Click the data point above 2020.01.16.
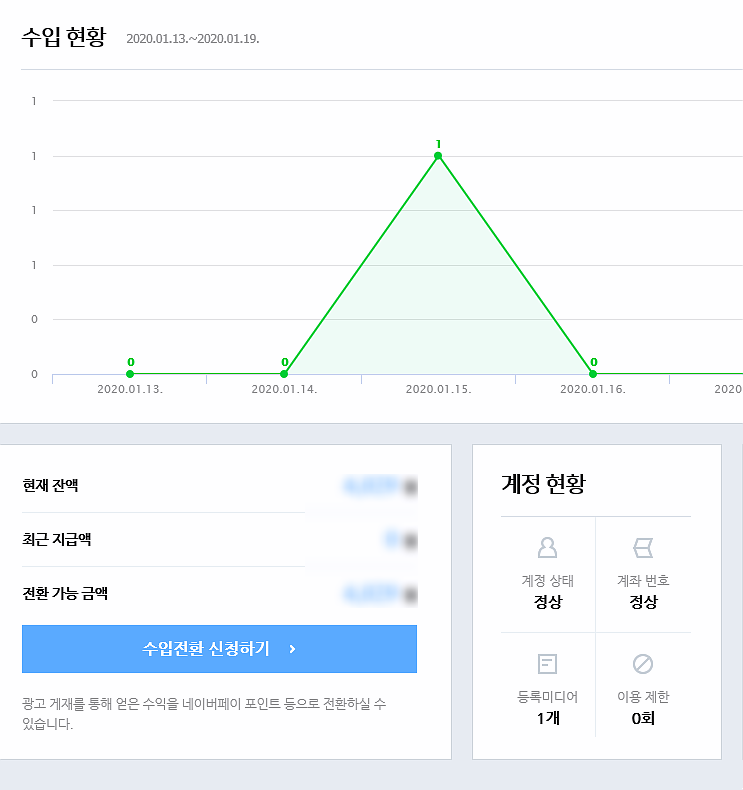This screenshot has width=743, height=790. tap(593, 374)
